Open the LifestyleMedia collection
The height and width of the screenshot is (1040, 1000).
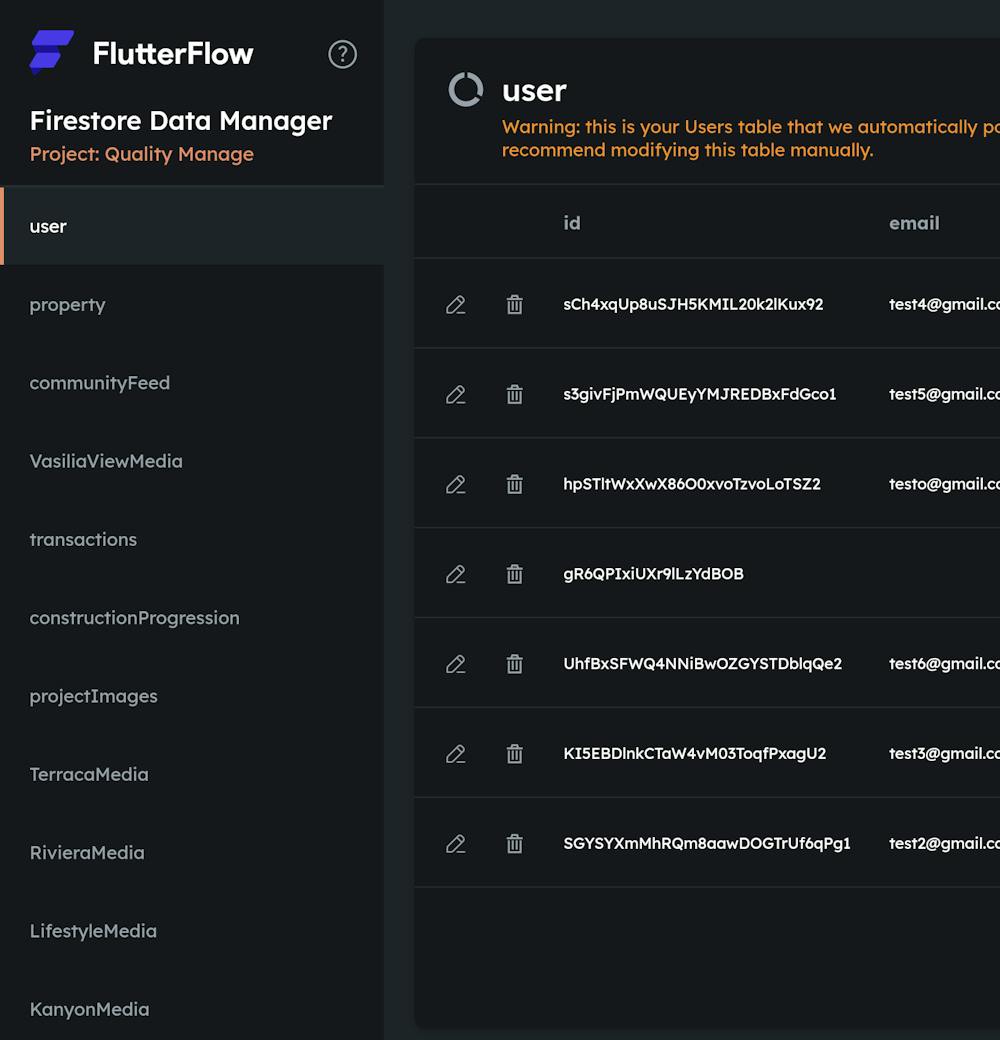point(192,931)
